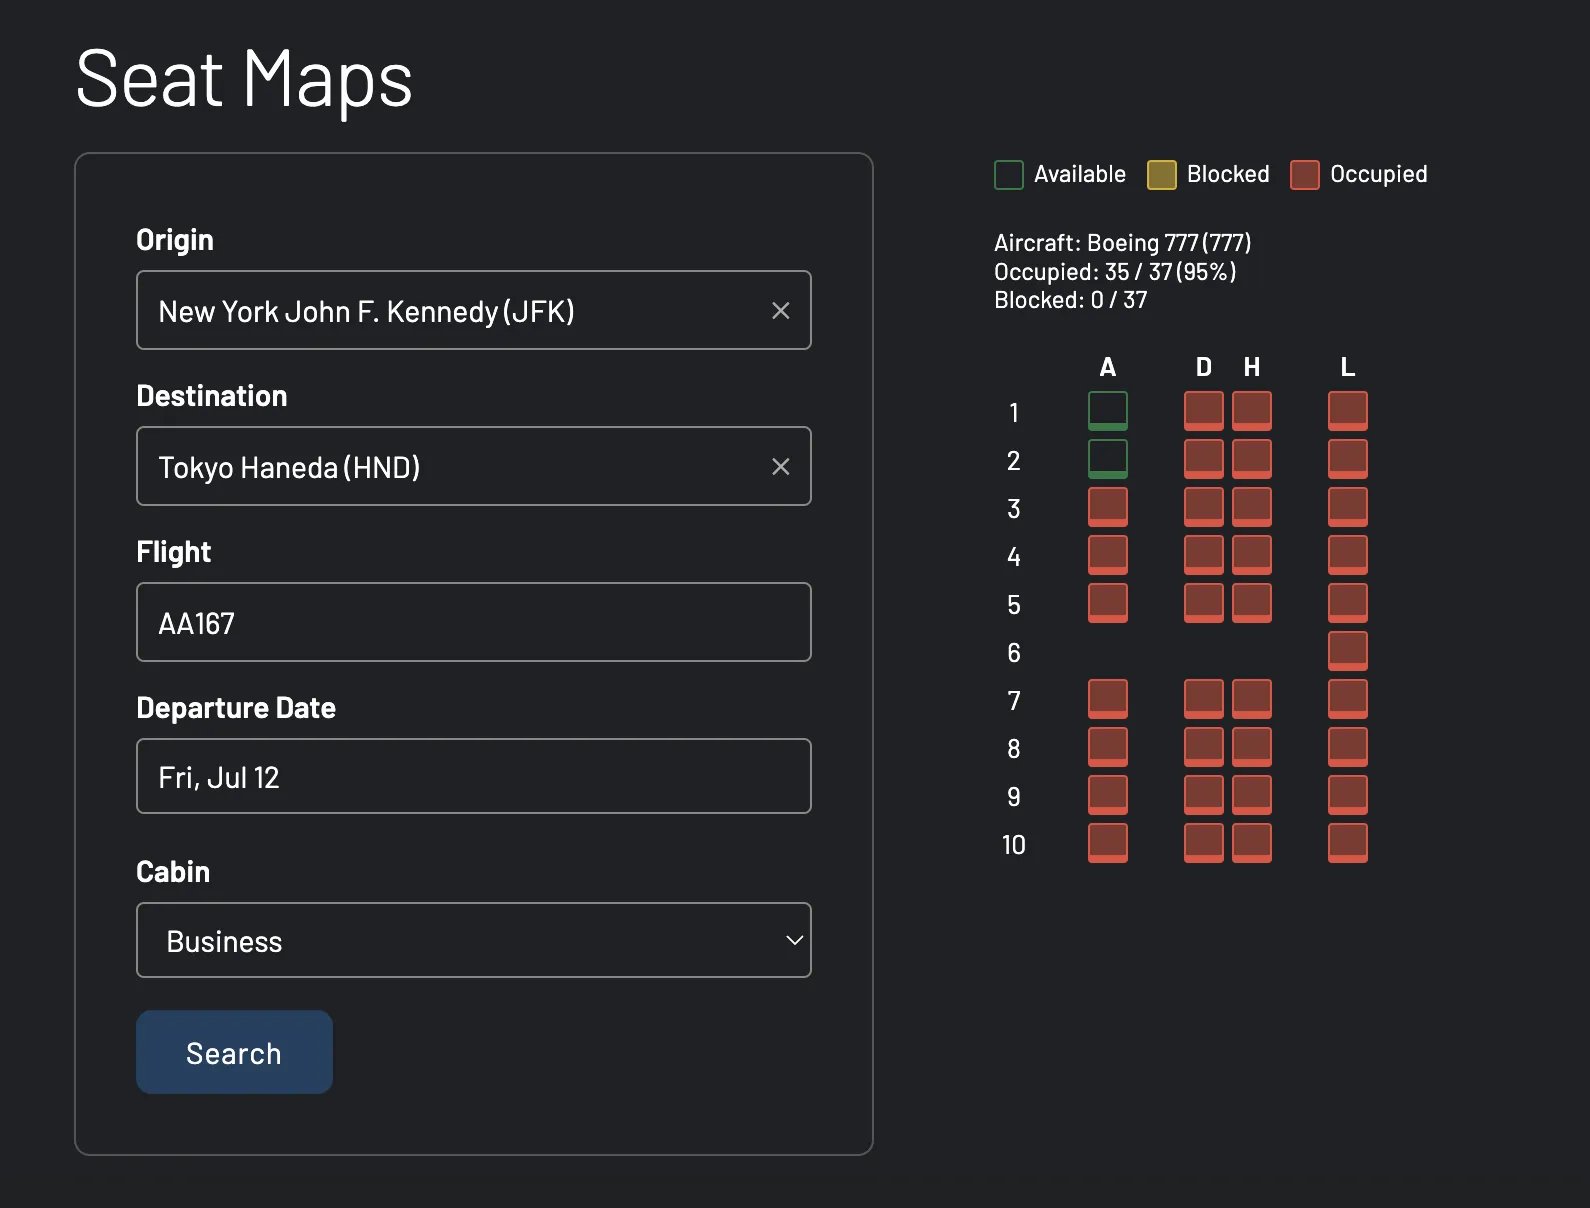Click occupied seat 9L

tap(1348, 795)
